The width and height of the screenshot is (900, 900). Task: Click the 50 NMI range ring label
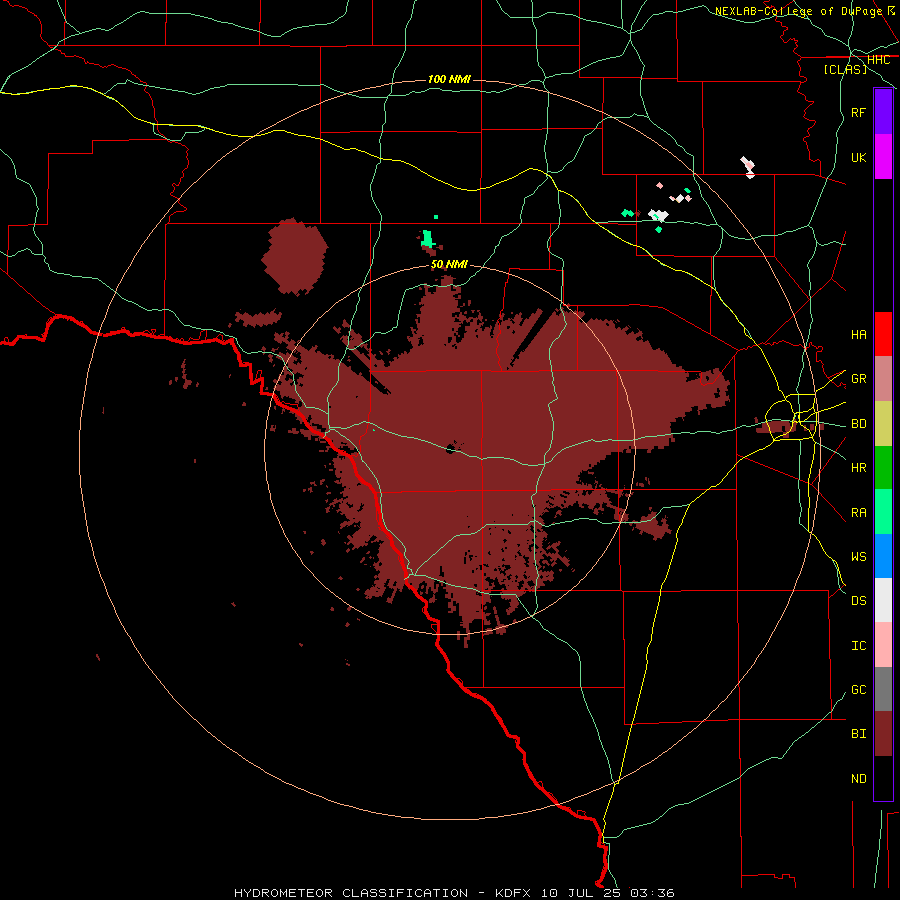pos(449,264)
